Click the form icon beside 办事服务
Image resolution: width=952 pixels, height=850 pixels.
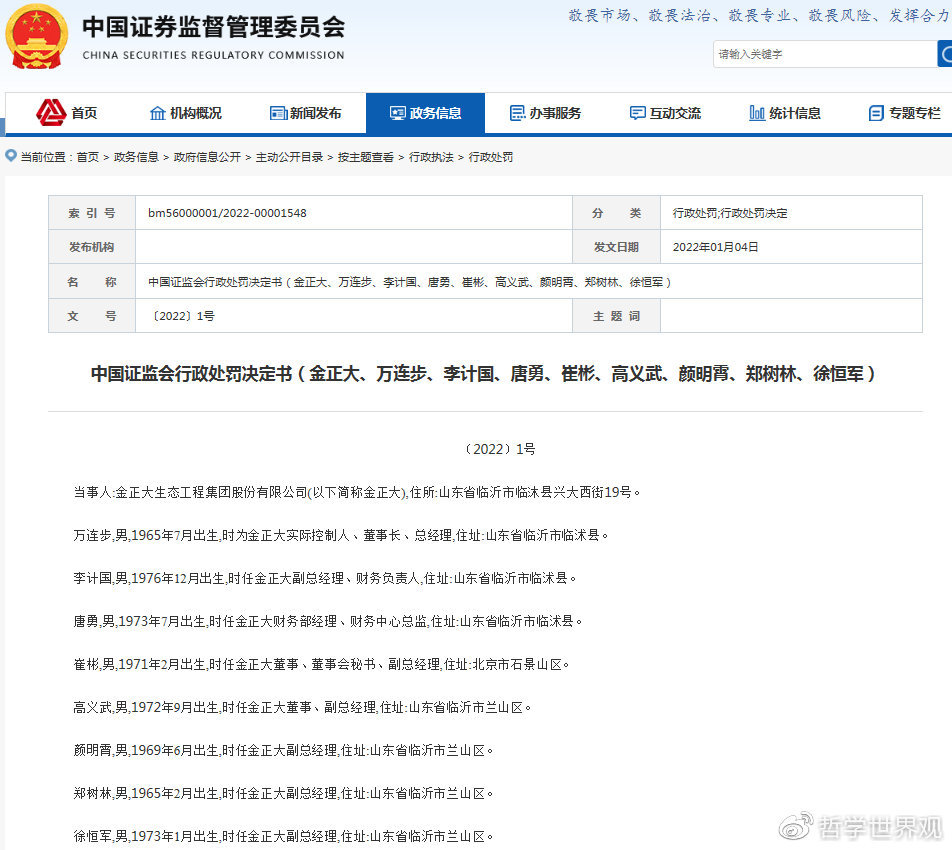click(517, 113)
